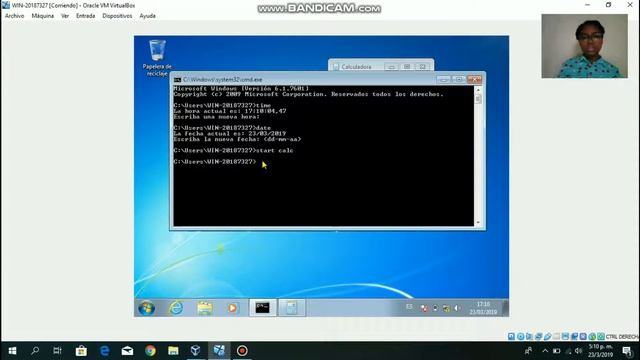Viewport: 640px width, 360px height.
Task: Open the Dispositivos menu
Action: coord(117,16)
